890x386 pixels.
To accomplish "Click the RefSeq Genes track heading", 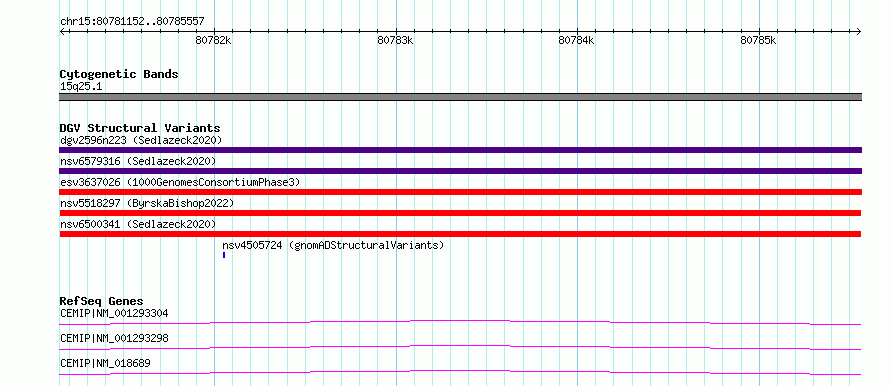I will [x=102, y=301].
